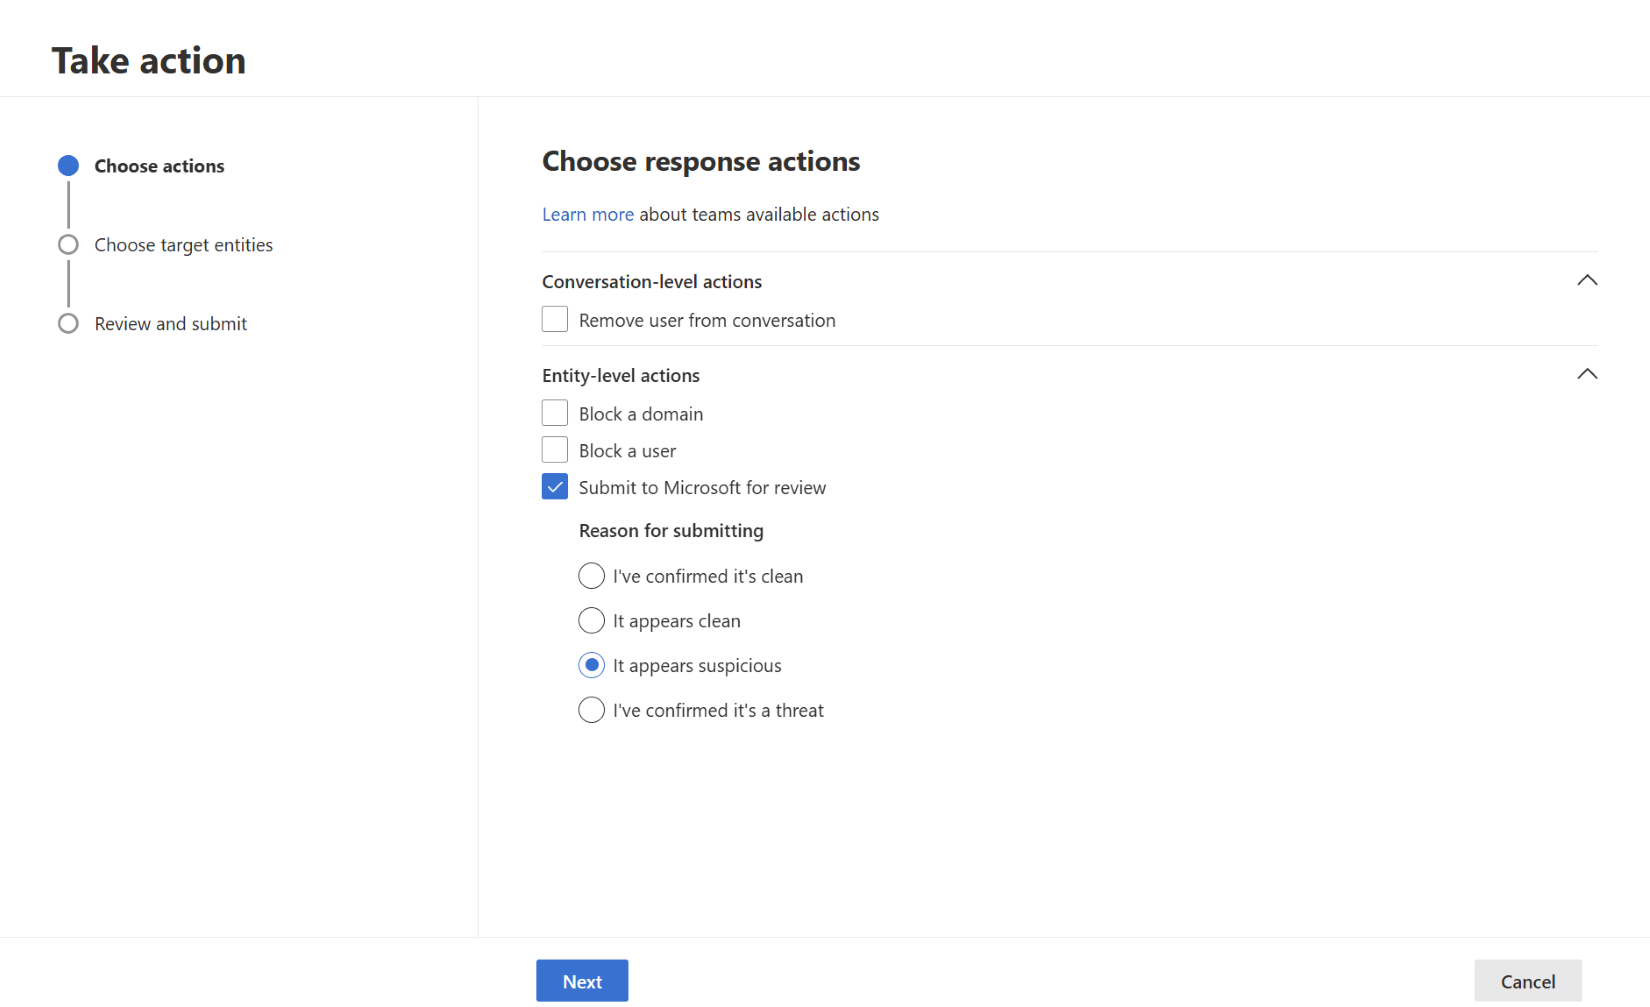The image size is (1650, 1007).
Task: Jump to Choose target entities step
Action: coord(166,245)
